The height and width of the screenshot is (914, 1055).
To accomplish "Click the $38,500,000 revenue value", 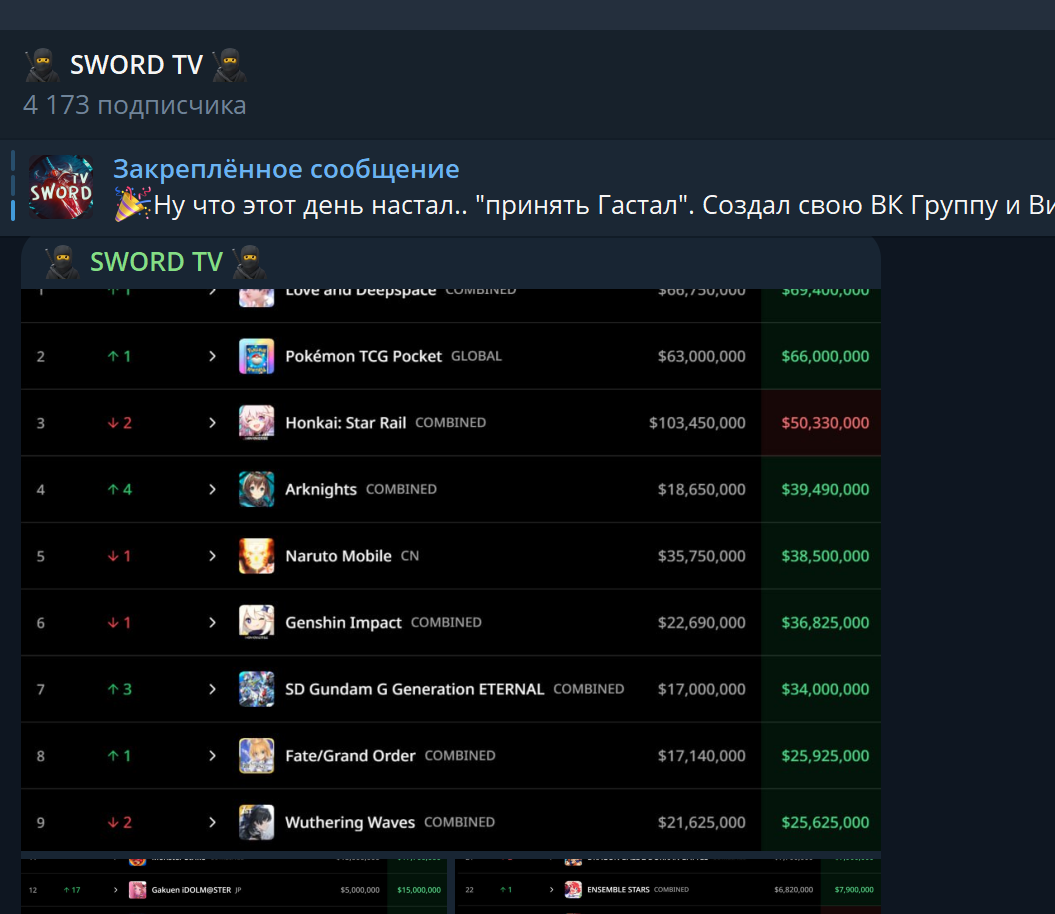I will tap(825, 556).
